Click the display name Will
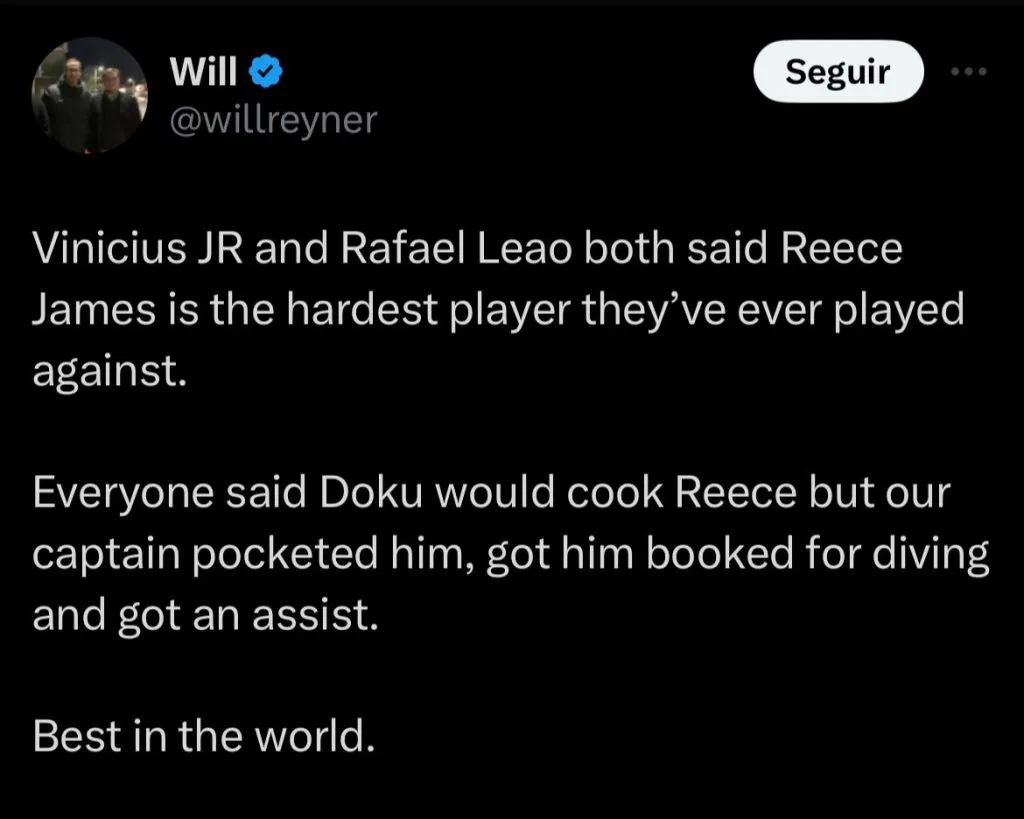Image resolution: width=1024 pixels, height=819 pixels. [x=201, y=72]
